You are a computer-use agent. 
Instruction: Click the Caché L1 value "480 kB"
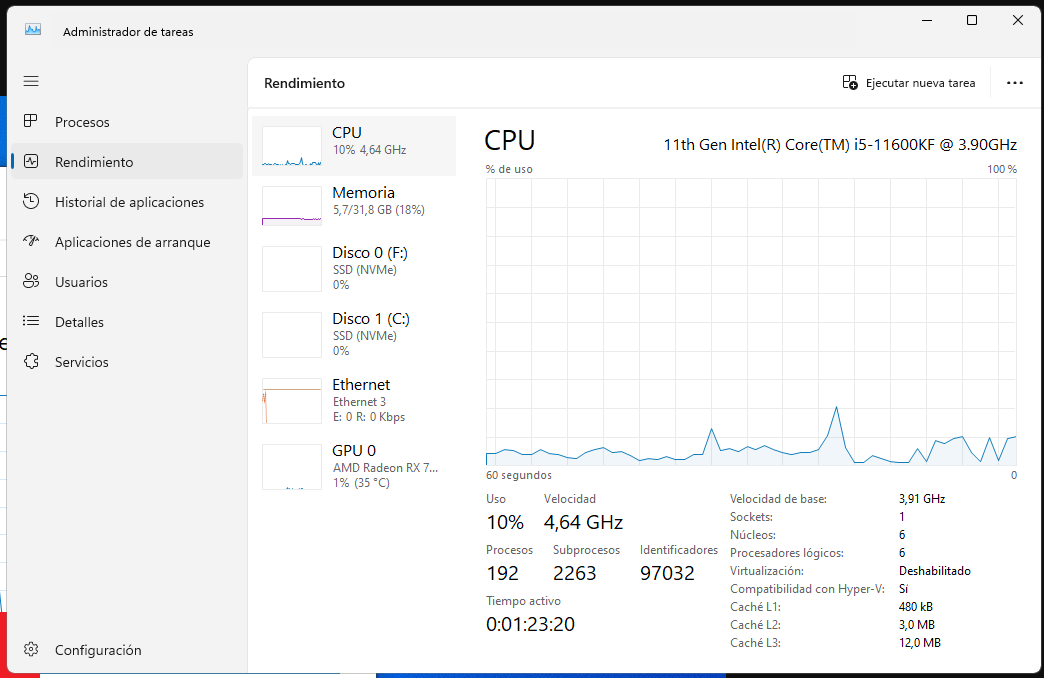coord(915,607)
